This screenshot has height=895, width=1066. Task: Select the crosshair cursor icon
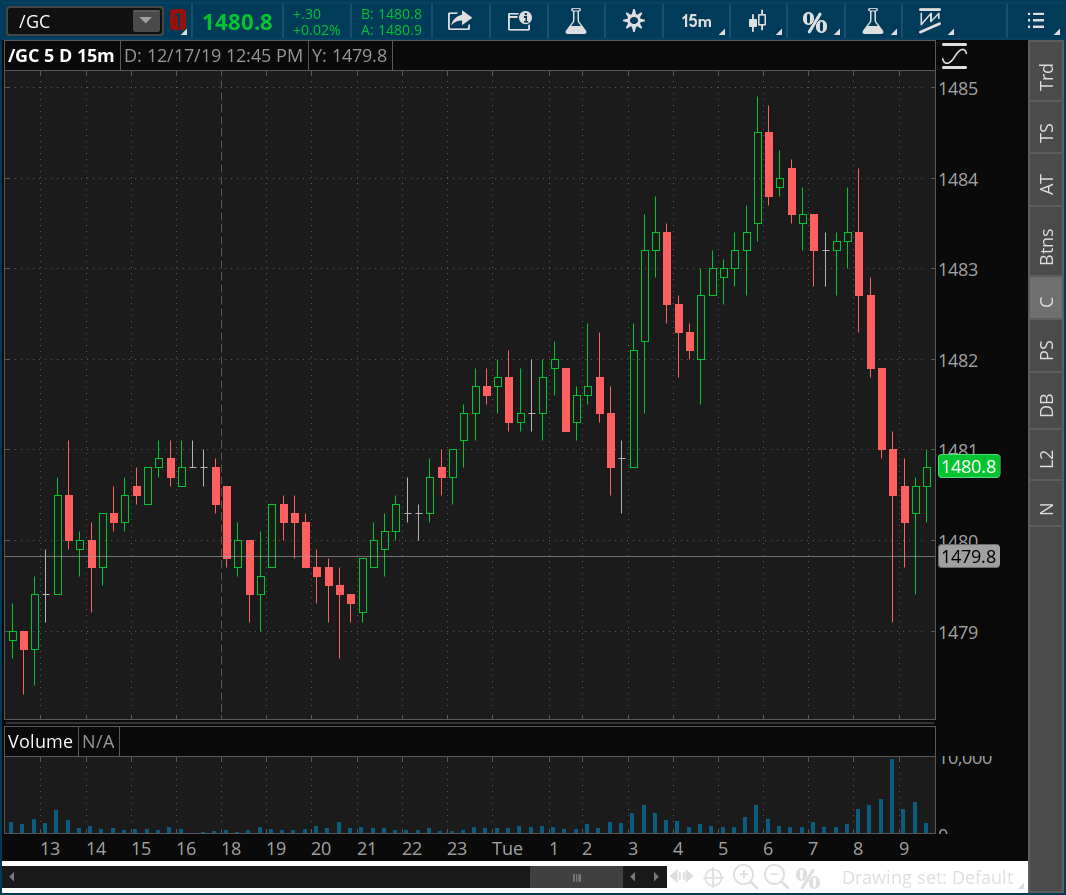[x=713, y=877]
